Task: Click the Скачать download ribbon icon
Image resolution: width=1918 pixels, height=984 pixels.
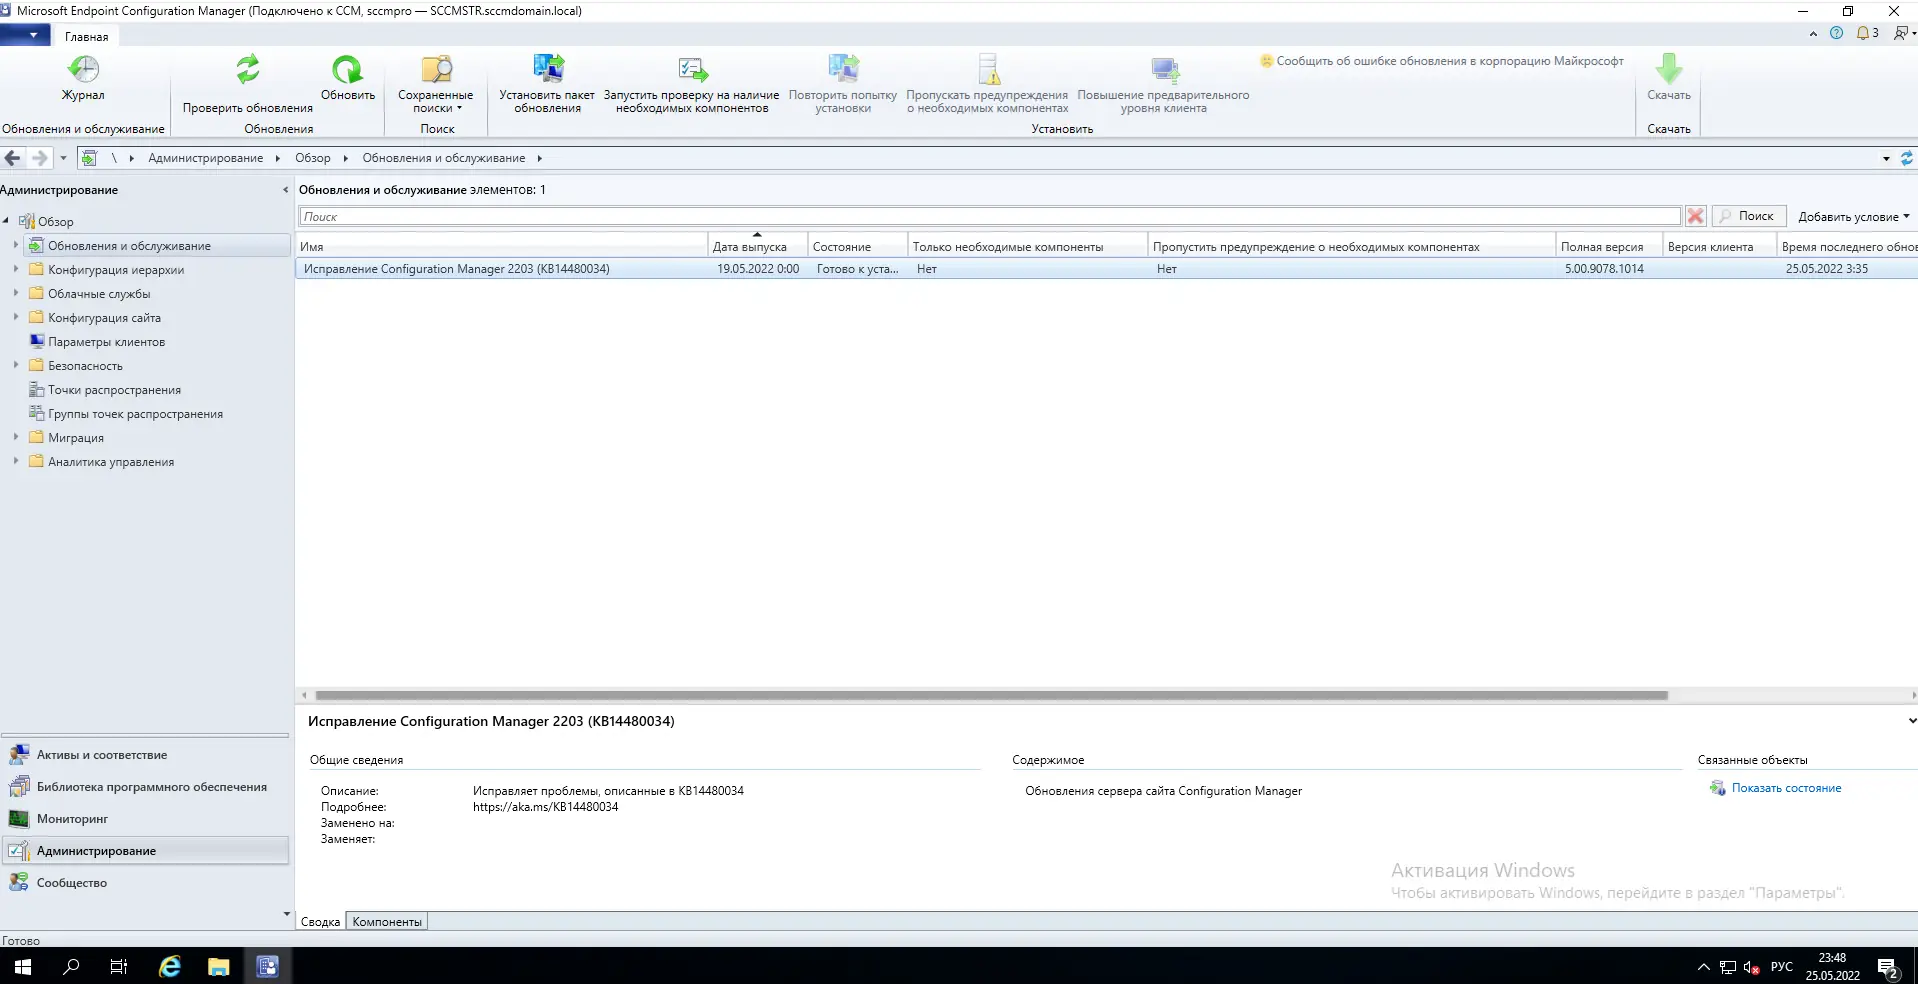Action: tap(1669, 78)
